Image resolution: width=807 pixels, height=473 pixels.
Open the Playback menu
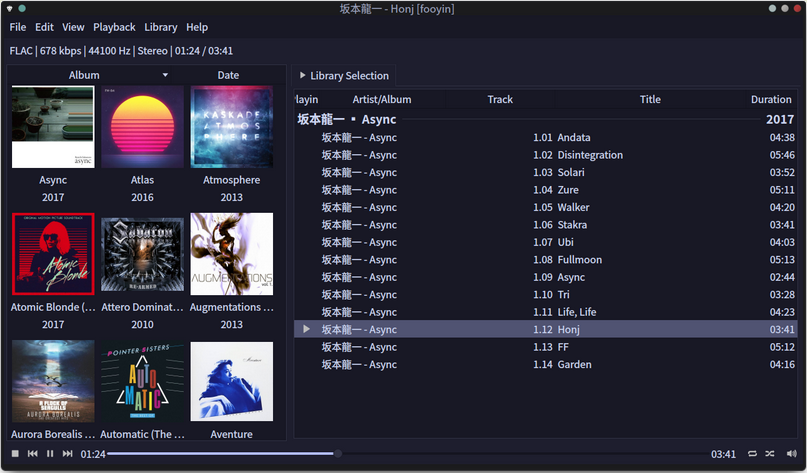114,27
